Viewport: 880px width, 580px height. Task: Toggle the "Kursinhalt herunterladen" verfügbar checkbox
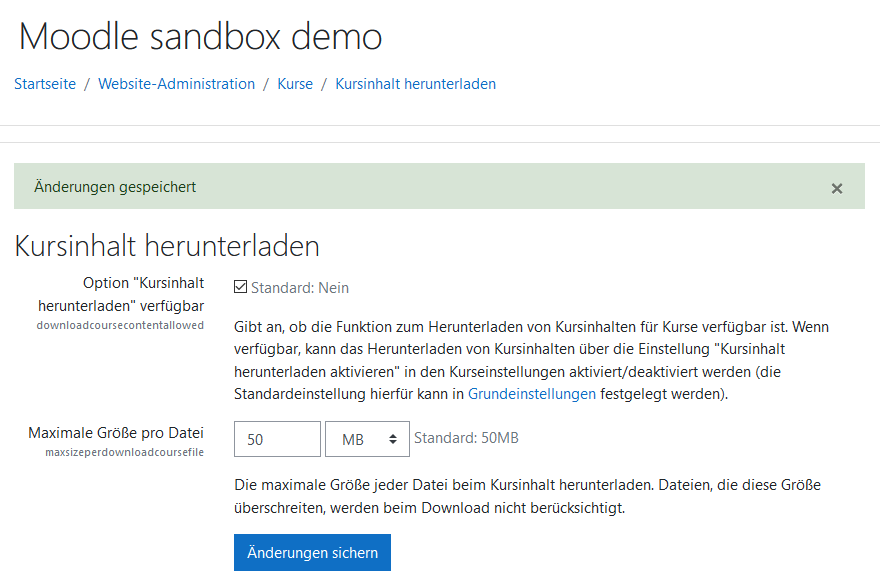pyautogui.click(x=240, y=288)
